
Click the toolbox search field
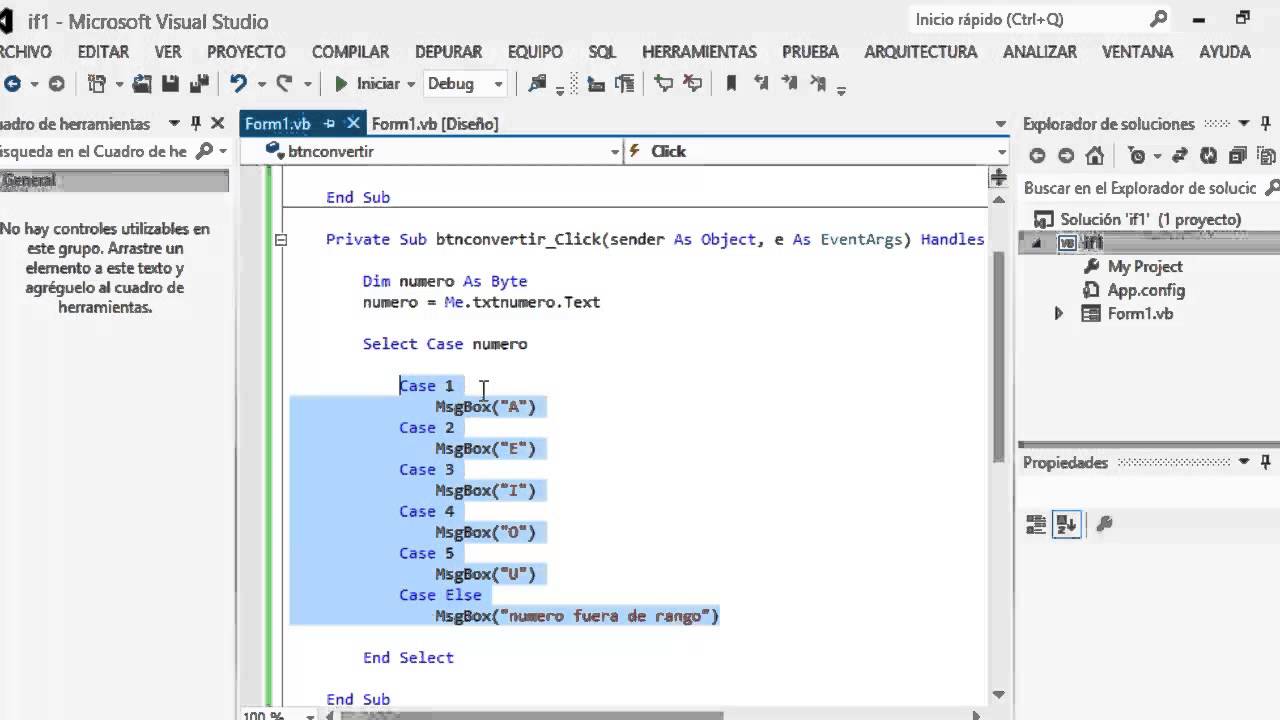click(x=95, y=151)
